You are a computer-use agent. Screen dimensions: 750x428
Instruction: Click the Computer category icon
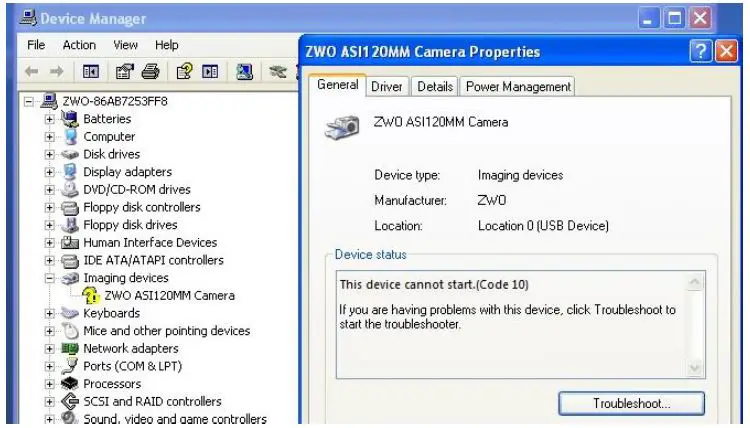click(x=71, y=136)
